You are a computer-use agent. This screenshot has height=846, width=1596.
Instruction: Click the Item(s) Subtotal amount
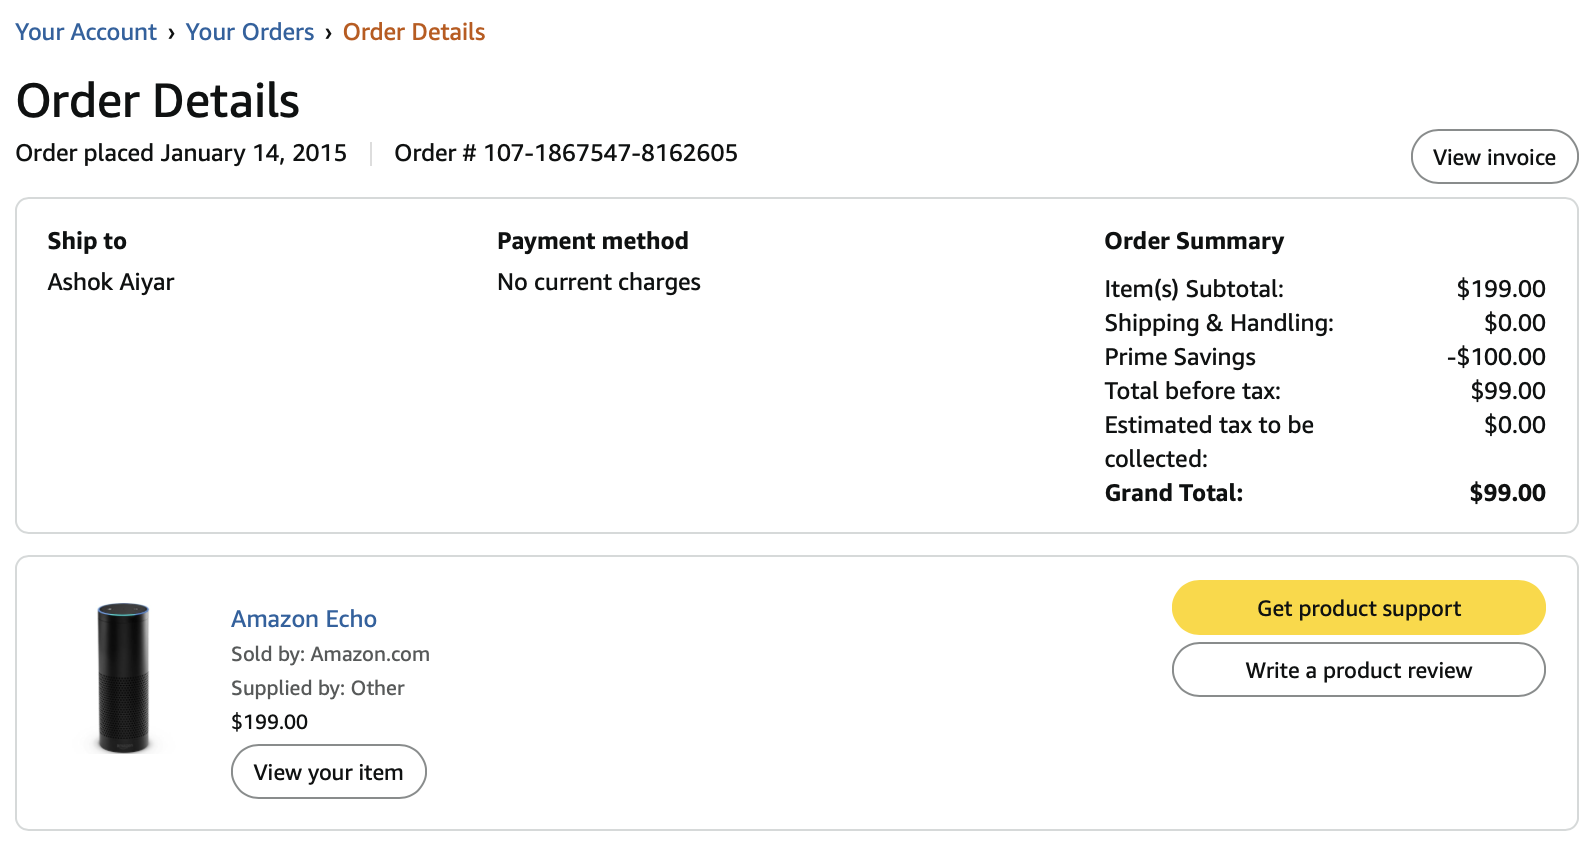(x=1500, y=289)
